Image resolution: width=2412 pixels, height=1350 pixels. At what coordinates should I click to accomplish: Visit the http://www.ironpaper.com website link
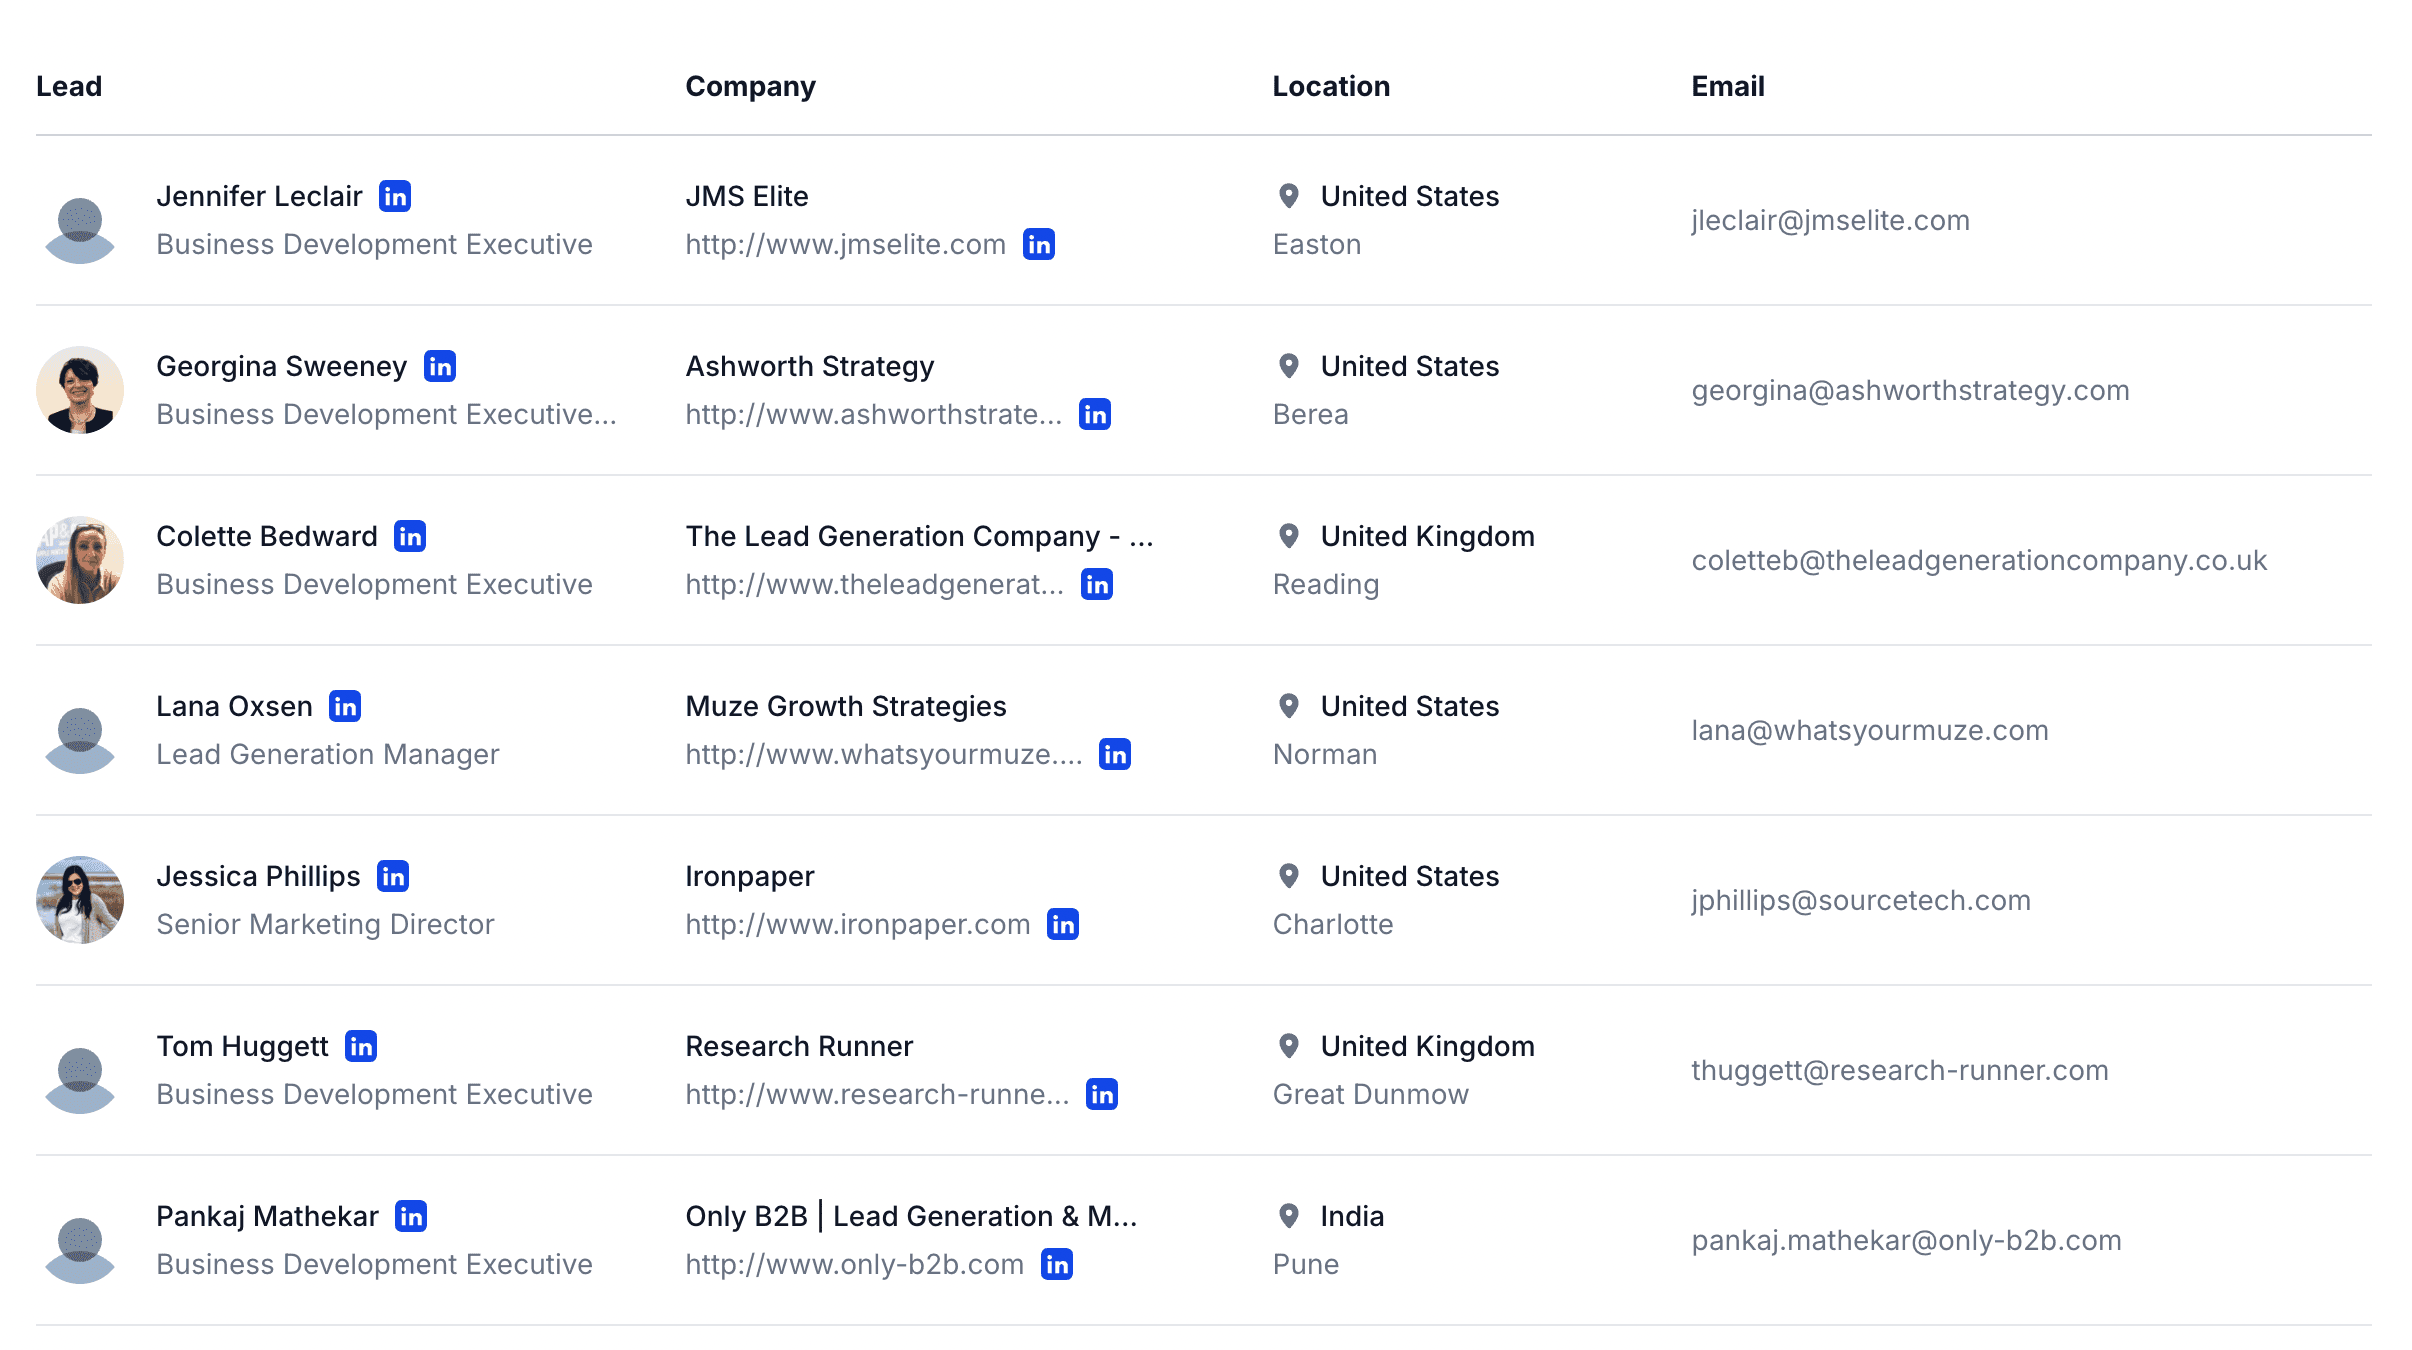[x=858, y=924]
